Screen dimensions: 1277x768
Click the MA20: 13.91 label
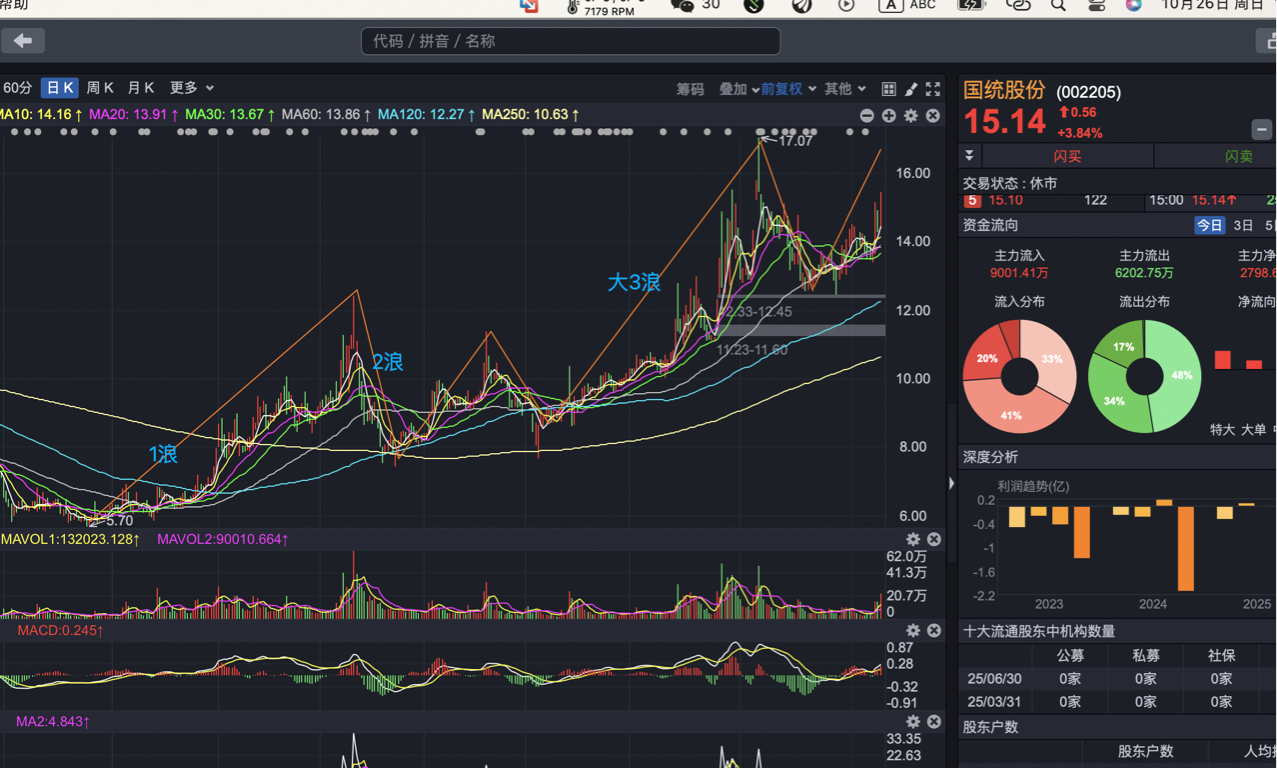(x=134, y=115)
